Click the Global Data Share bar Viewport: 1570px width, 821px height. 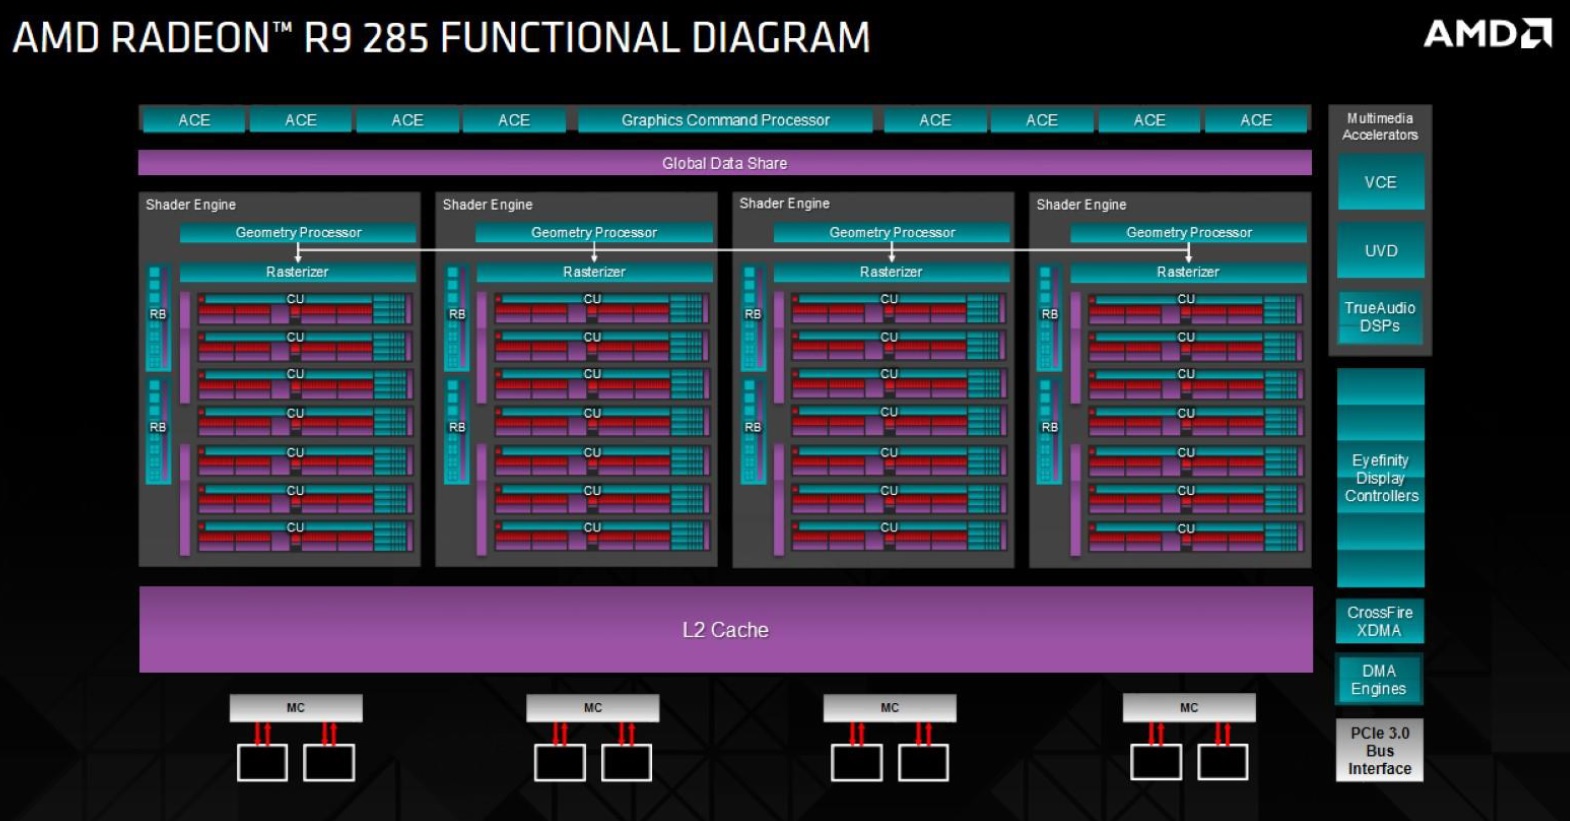click(x=725, y=163)
